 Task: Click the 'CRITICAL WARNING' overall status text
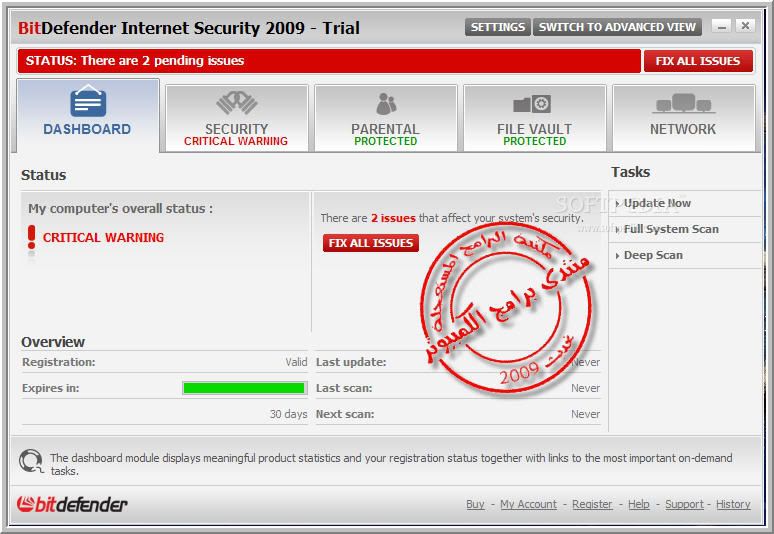click(103, 238)
